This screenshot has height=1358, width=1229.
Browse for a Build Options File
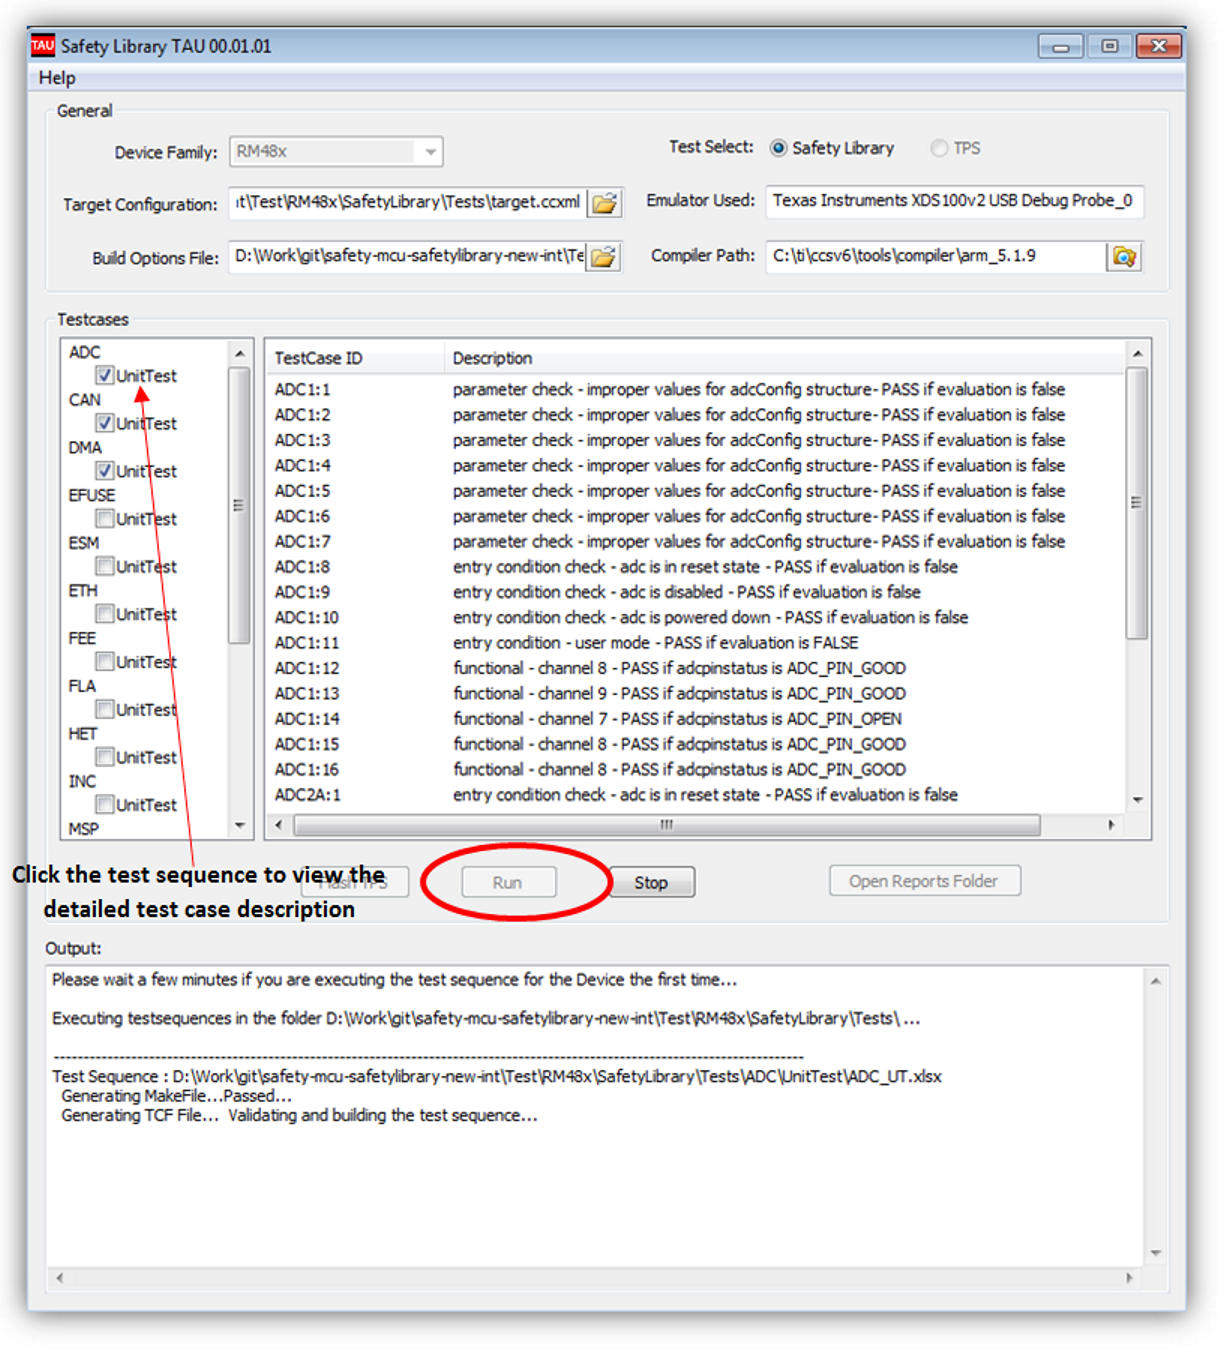click(603, 256)
